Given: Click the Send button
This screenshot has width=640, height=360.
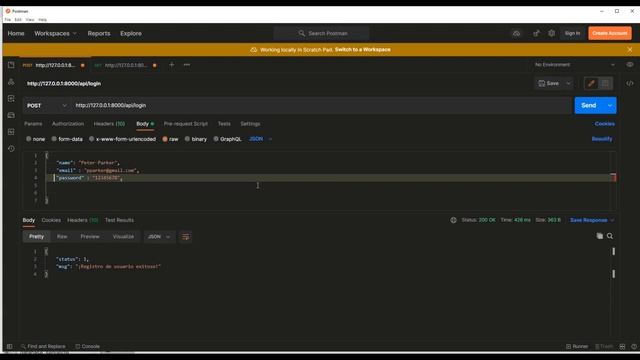Looking at the screenshot, I should pyautogui.click(x=589, y=106).
